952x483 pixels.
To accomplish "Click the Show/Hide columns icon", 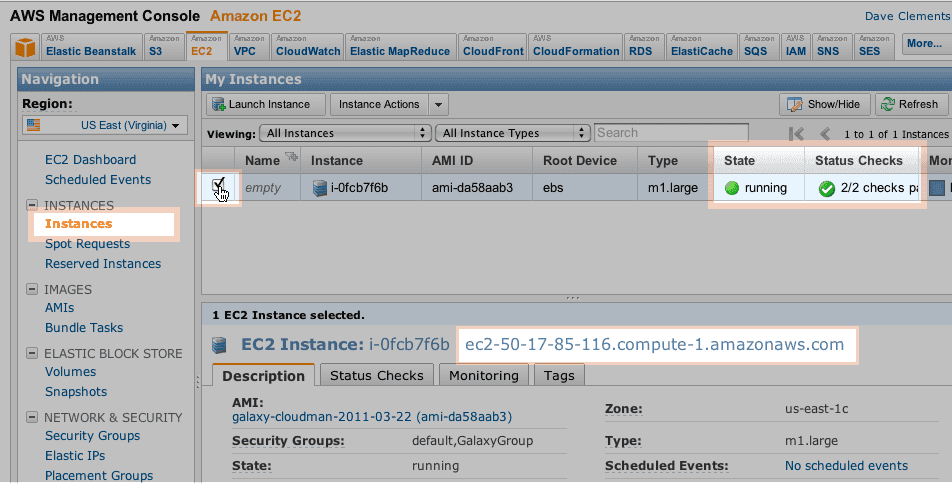I will tap(795, 104).
